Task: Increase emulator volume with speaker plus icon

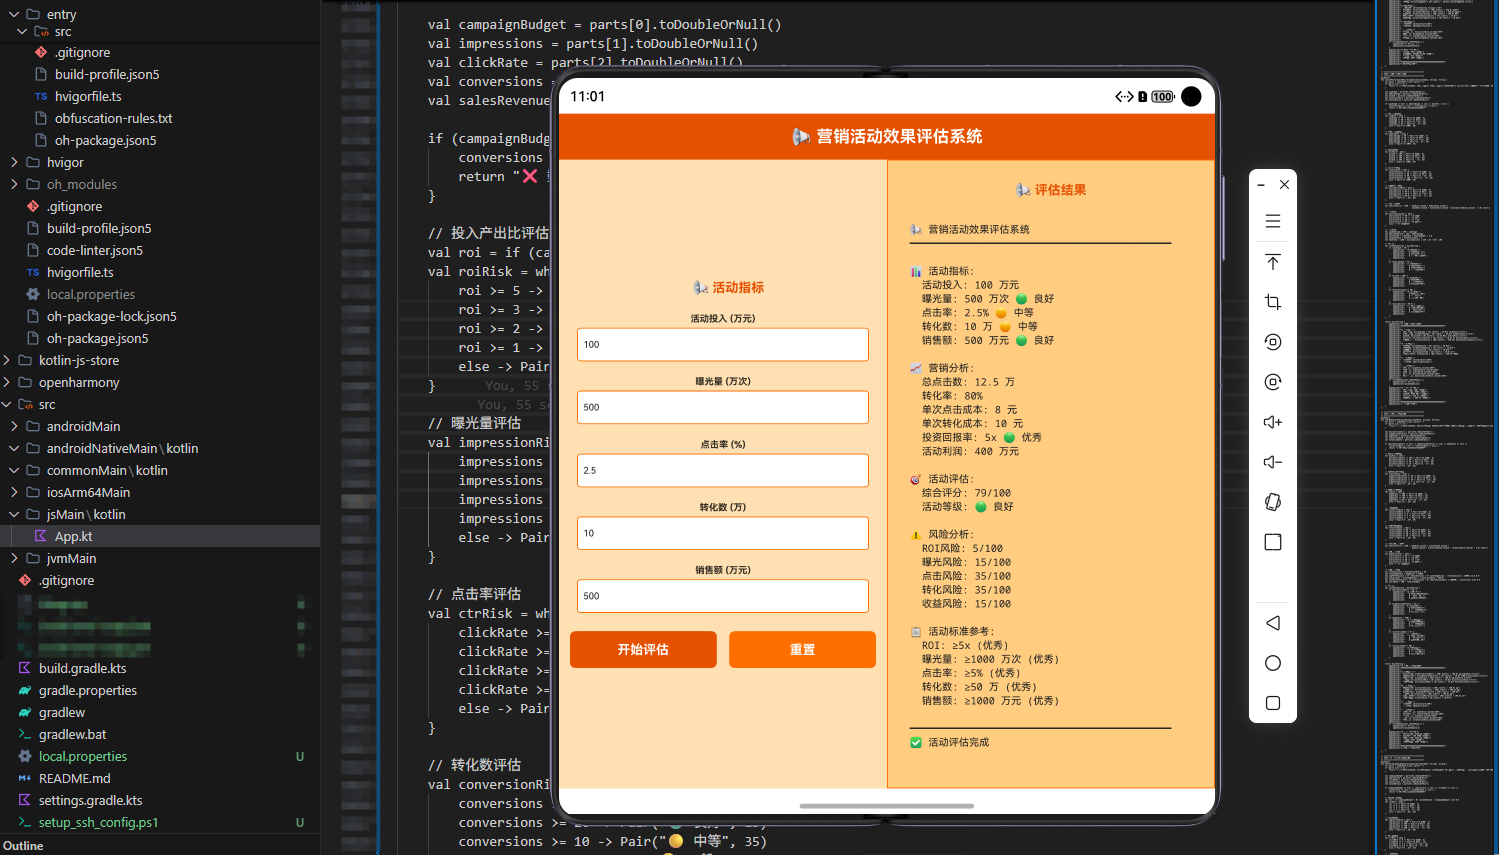Action: (1272, 422)
